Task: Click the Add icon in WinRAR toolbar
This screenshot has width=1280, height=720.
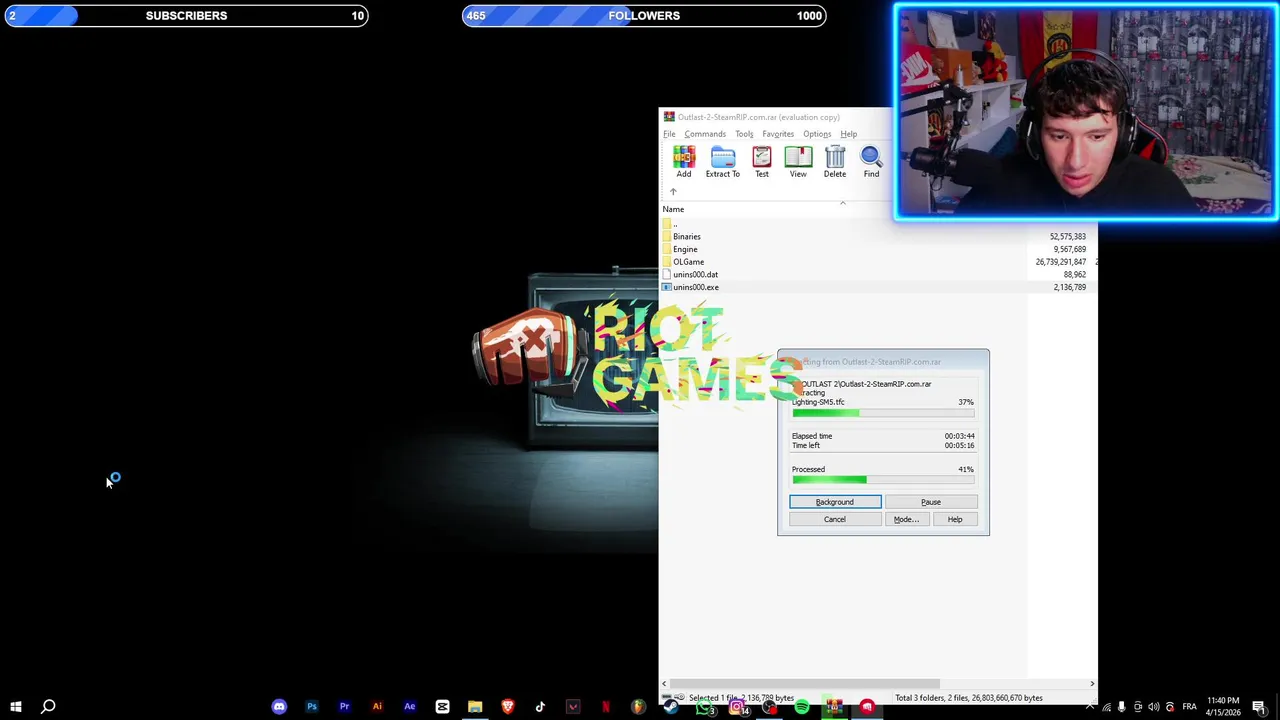Action: (683, 162)
